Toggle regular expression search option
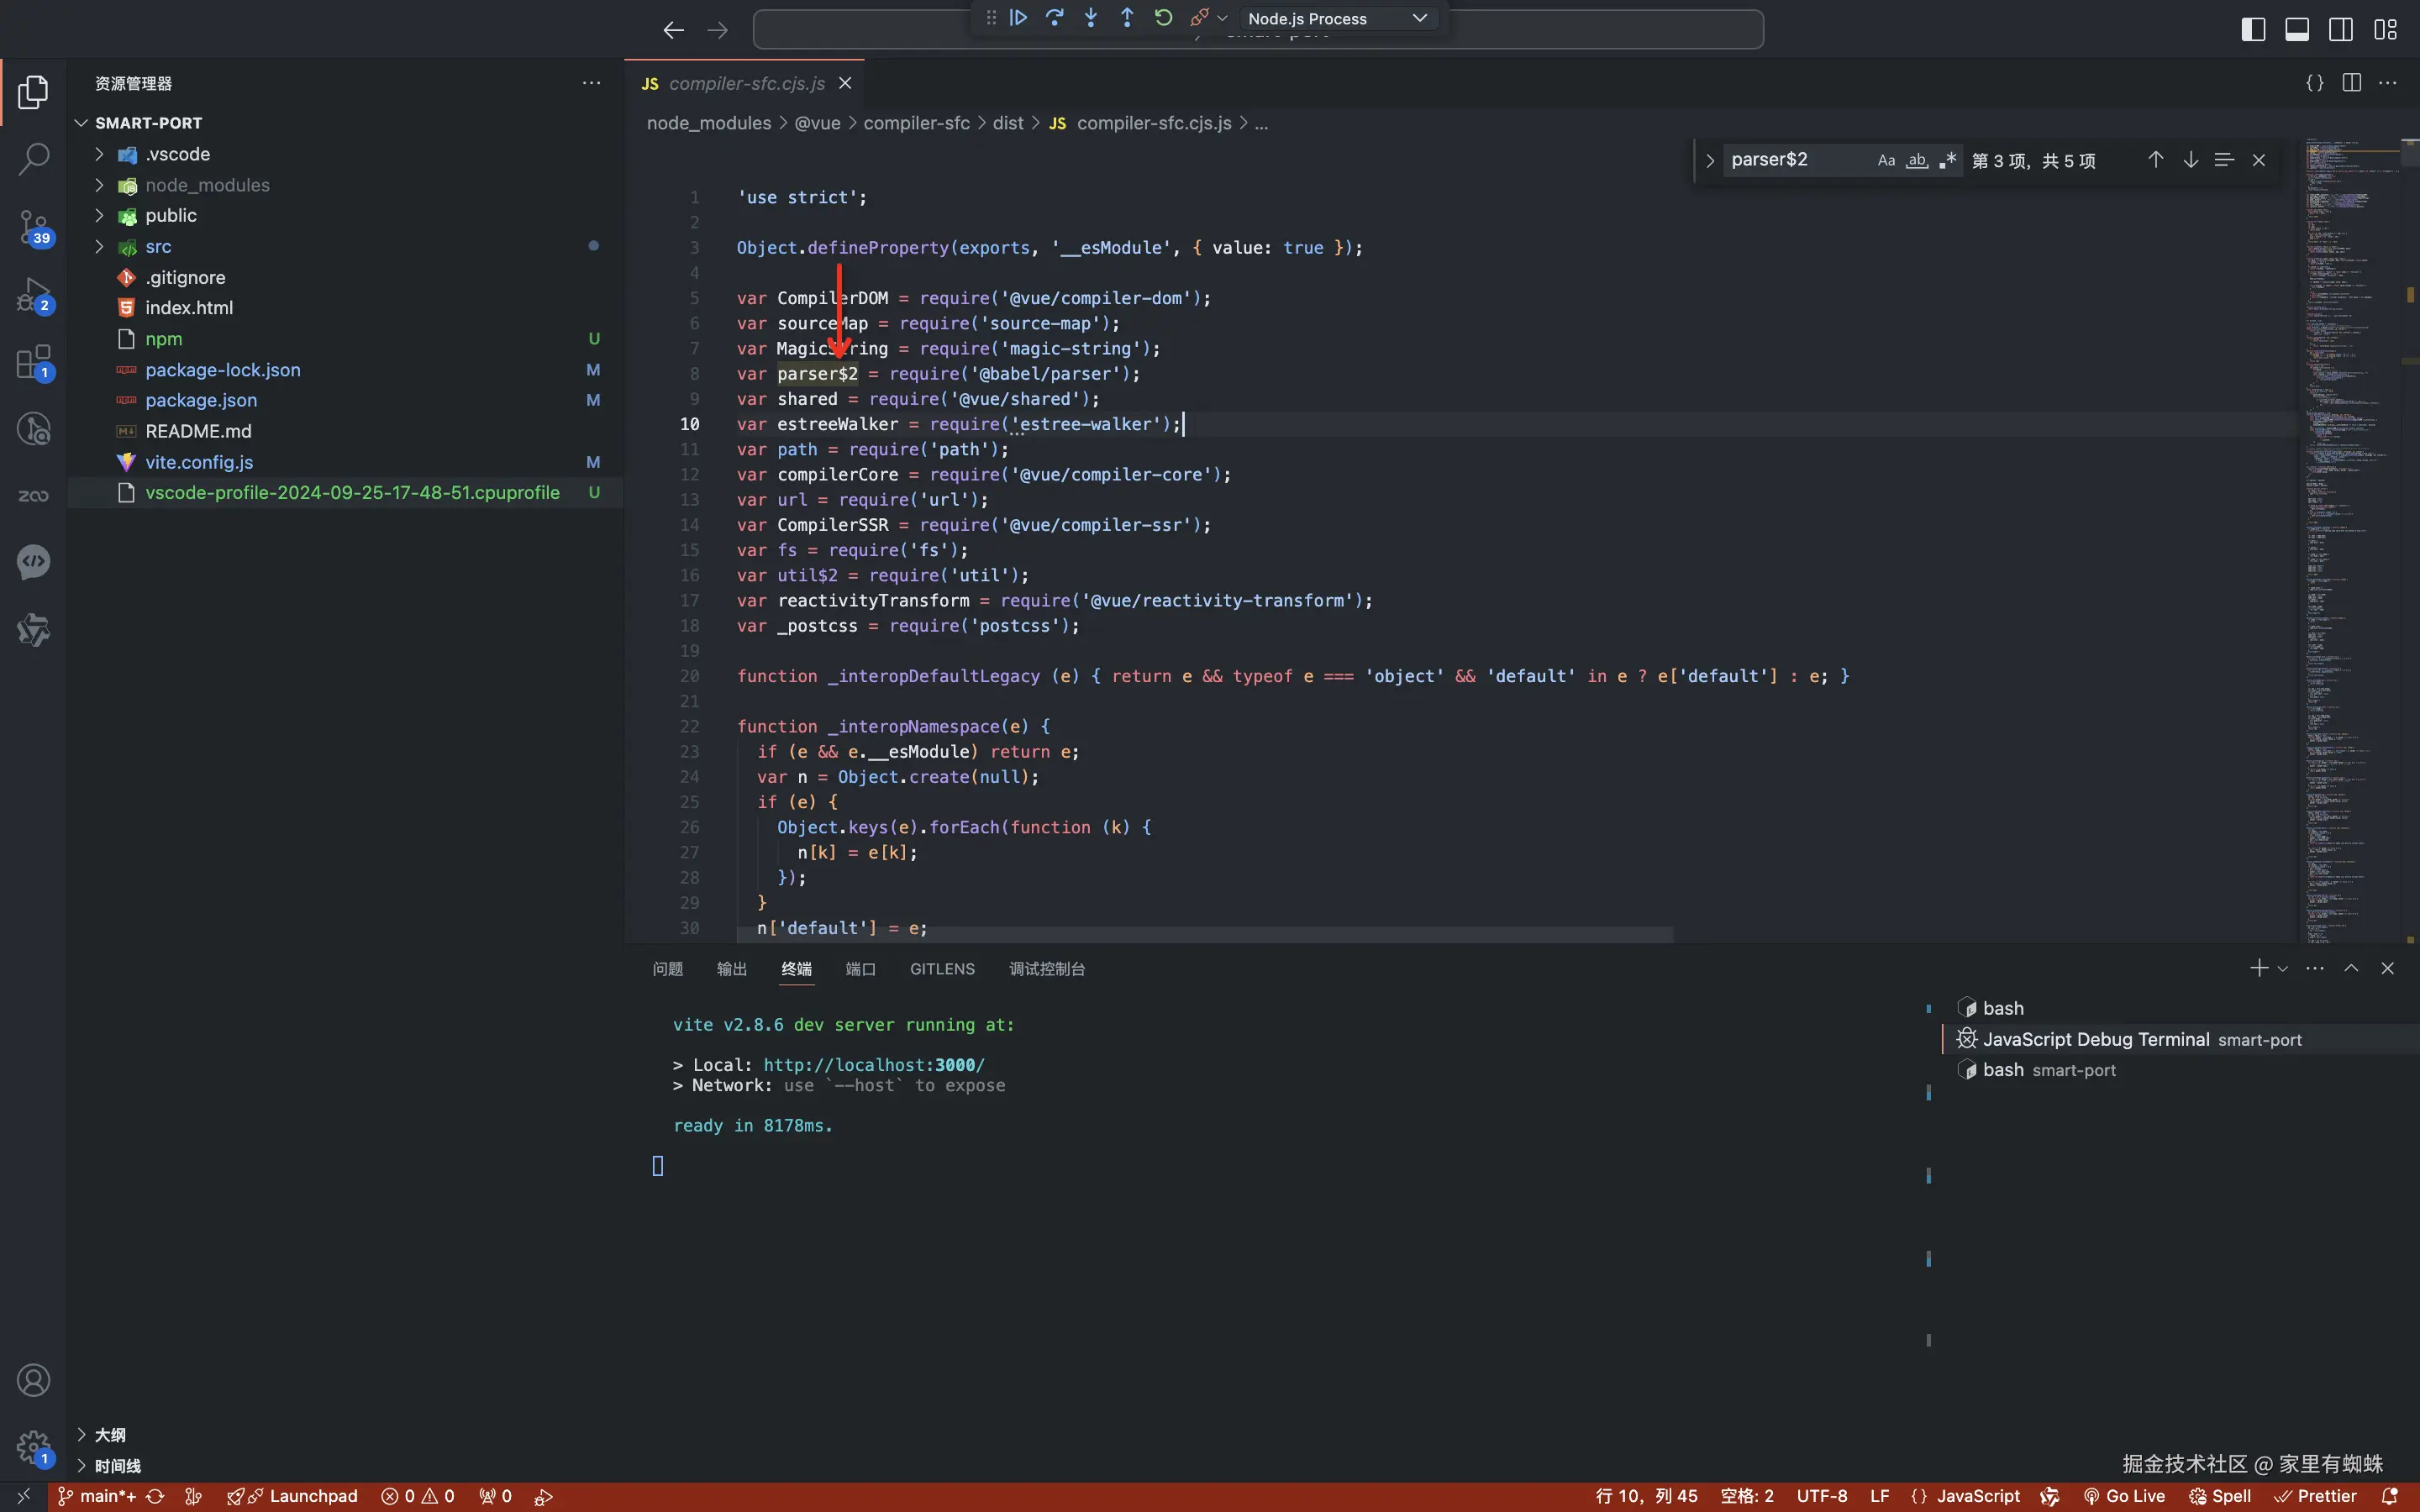 [1946, 160]
